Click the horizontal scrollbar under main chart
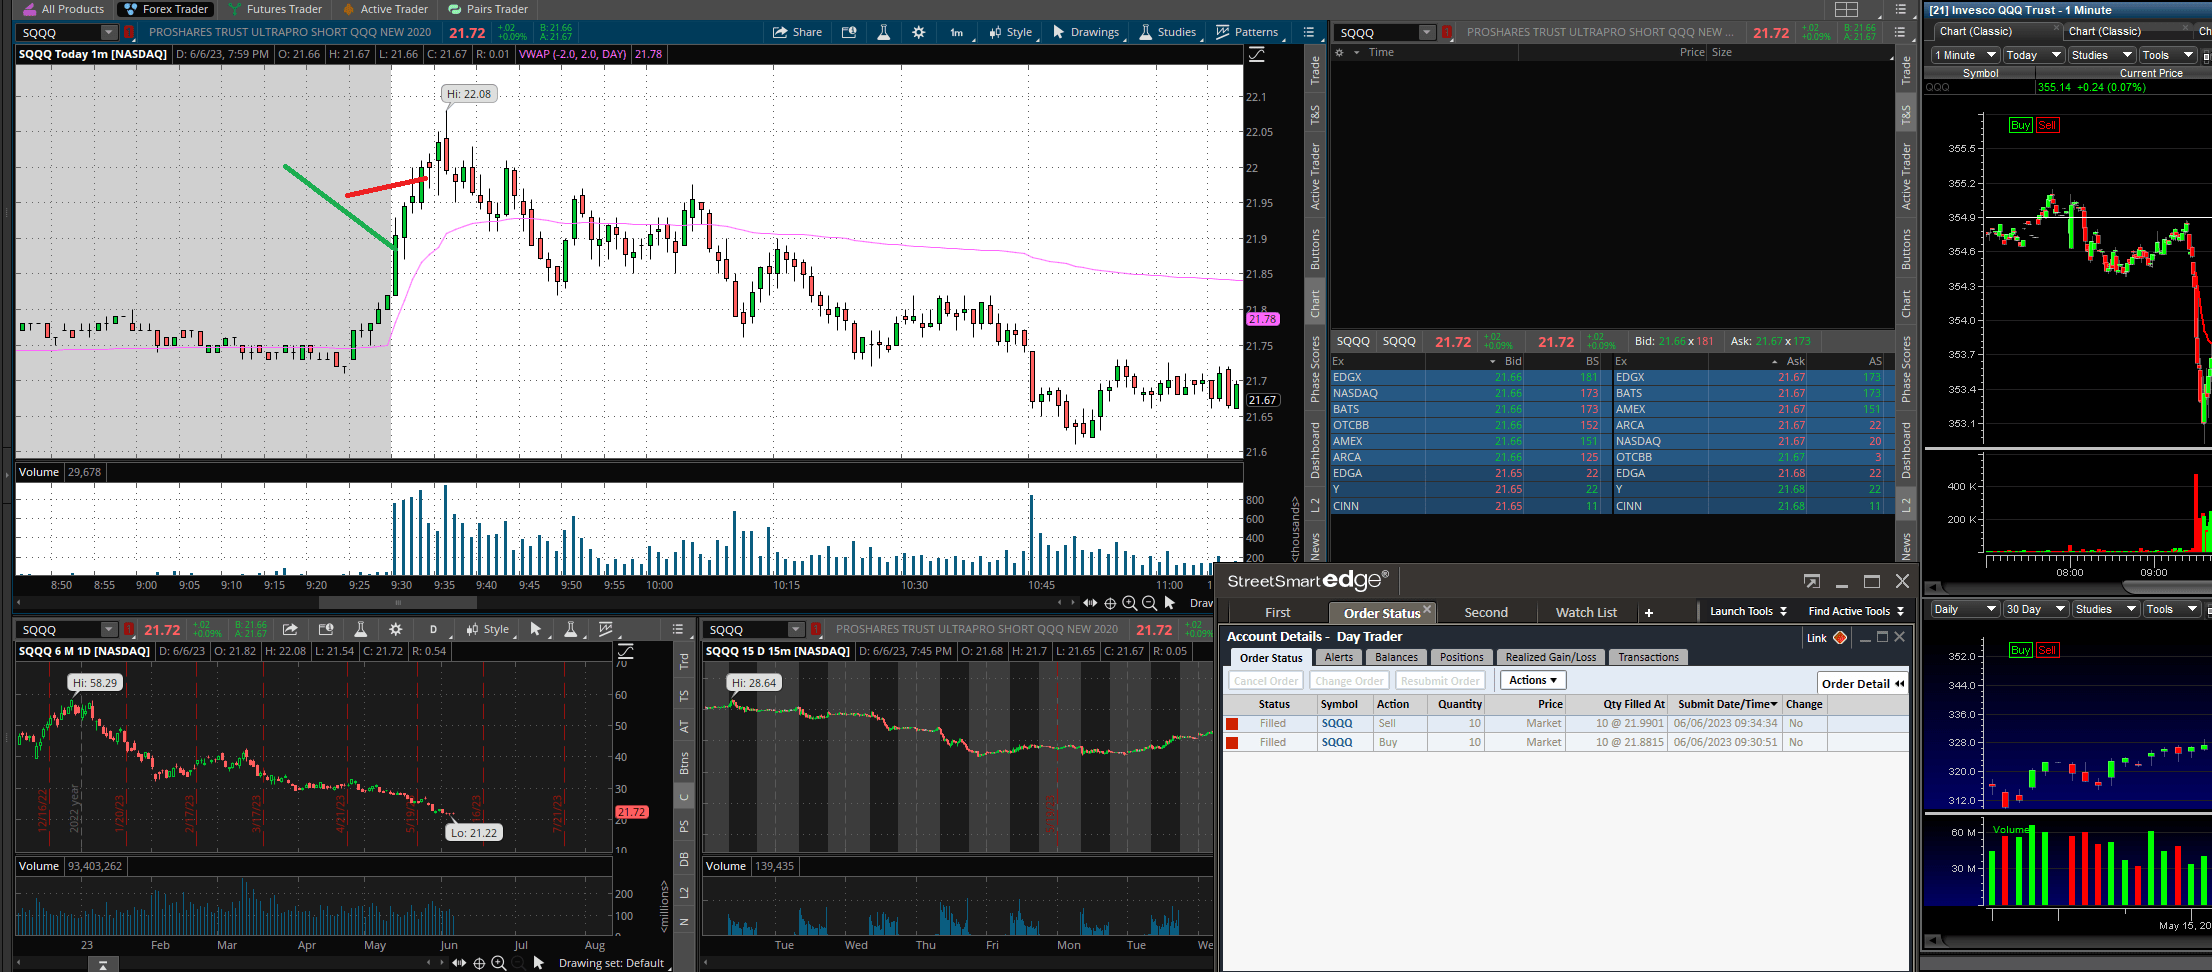Image resolution: width=2212 pixels, height=972 pixels. [397, 603]
